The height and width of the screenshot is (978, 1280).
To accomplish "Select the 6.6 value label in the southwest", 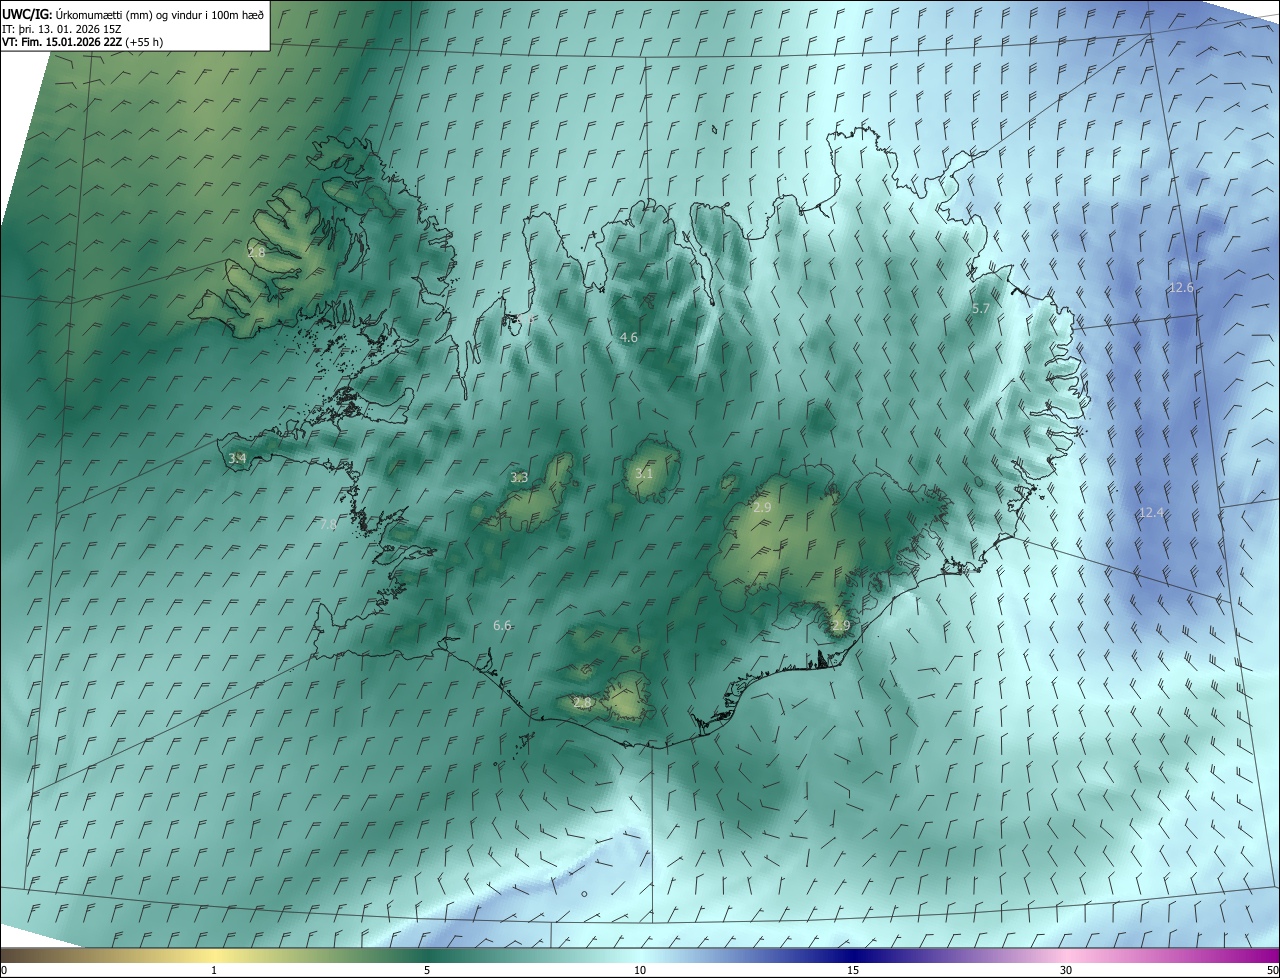I will pos(502,626).
